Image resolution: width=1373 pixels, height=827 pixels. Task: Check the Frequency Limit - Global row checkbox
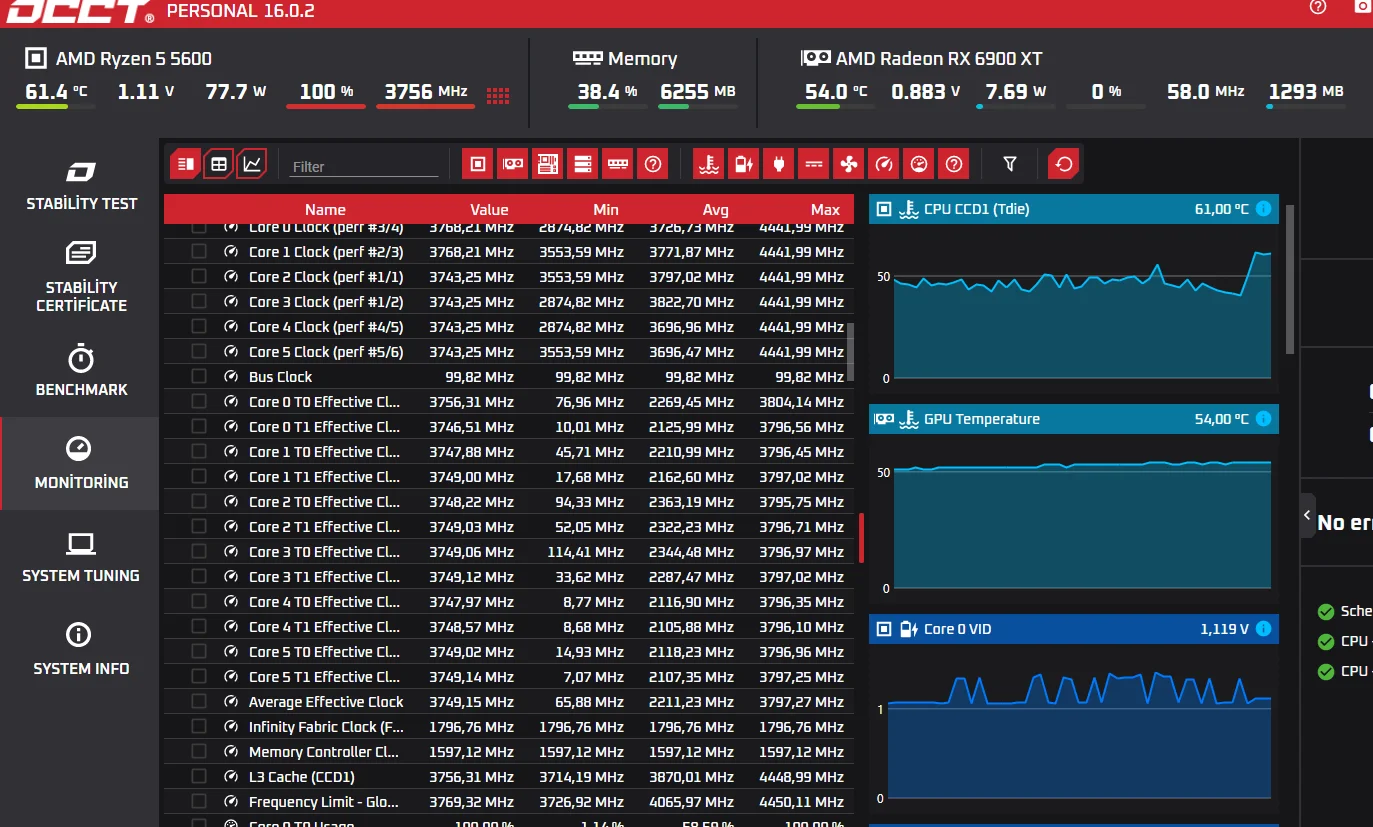[199, 802]
